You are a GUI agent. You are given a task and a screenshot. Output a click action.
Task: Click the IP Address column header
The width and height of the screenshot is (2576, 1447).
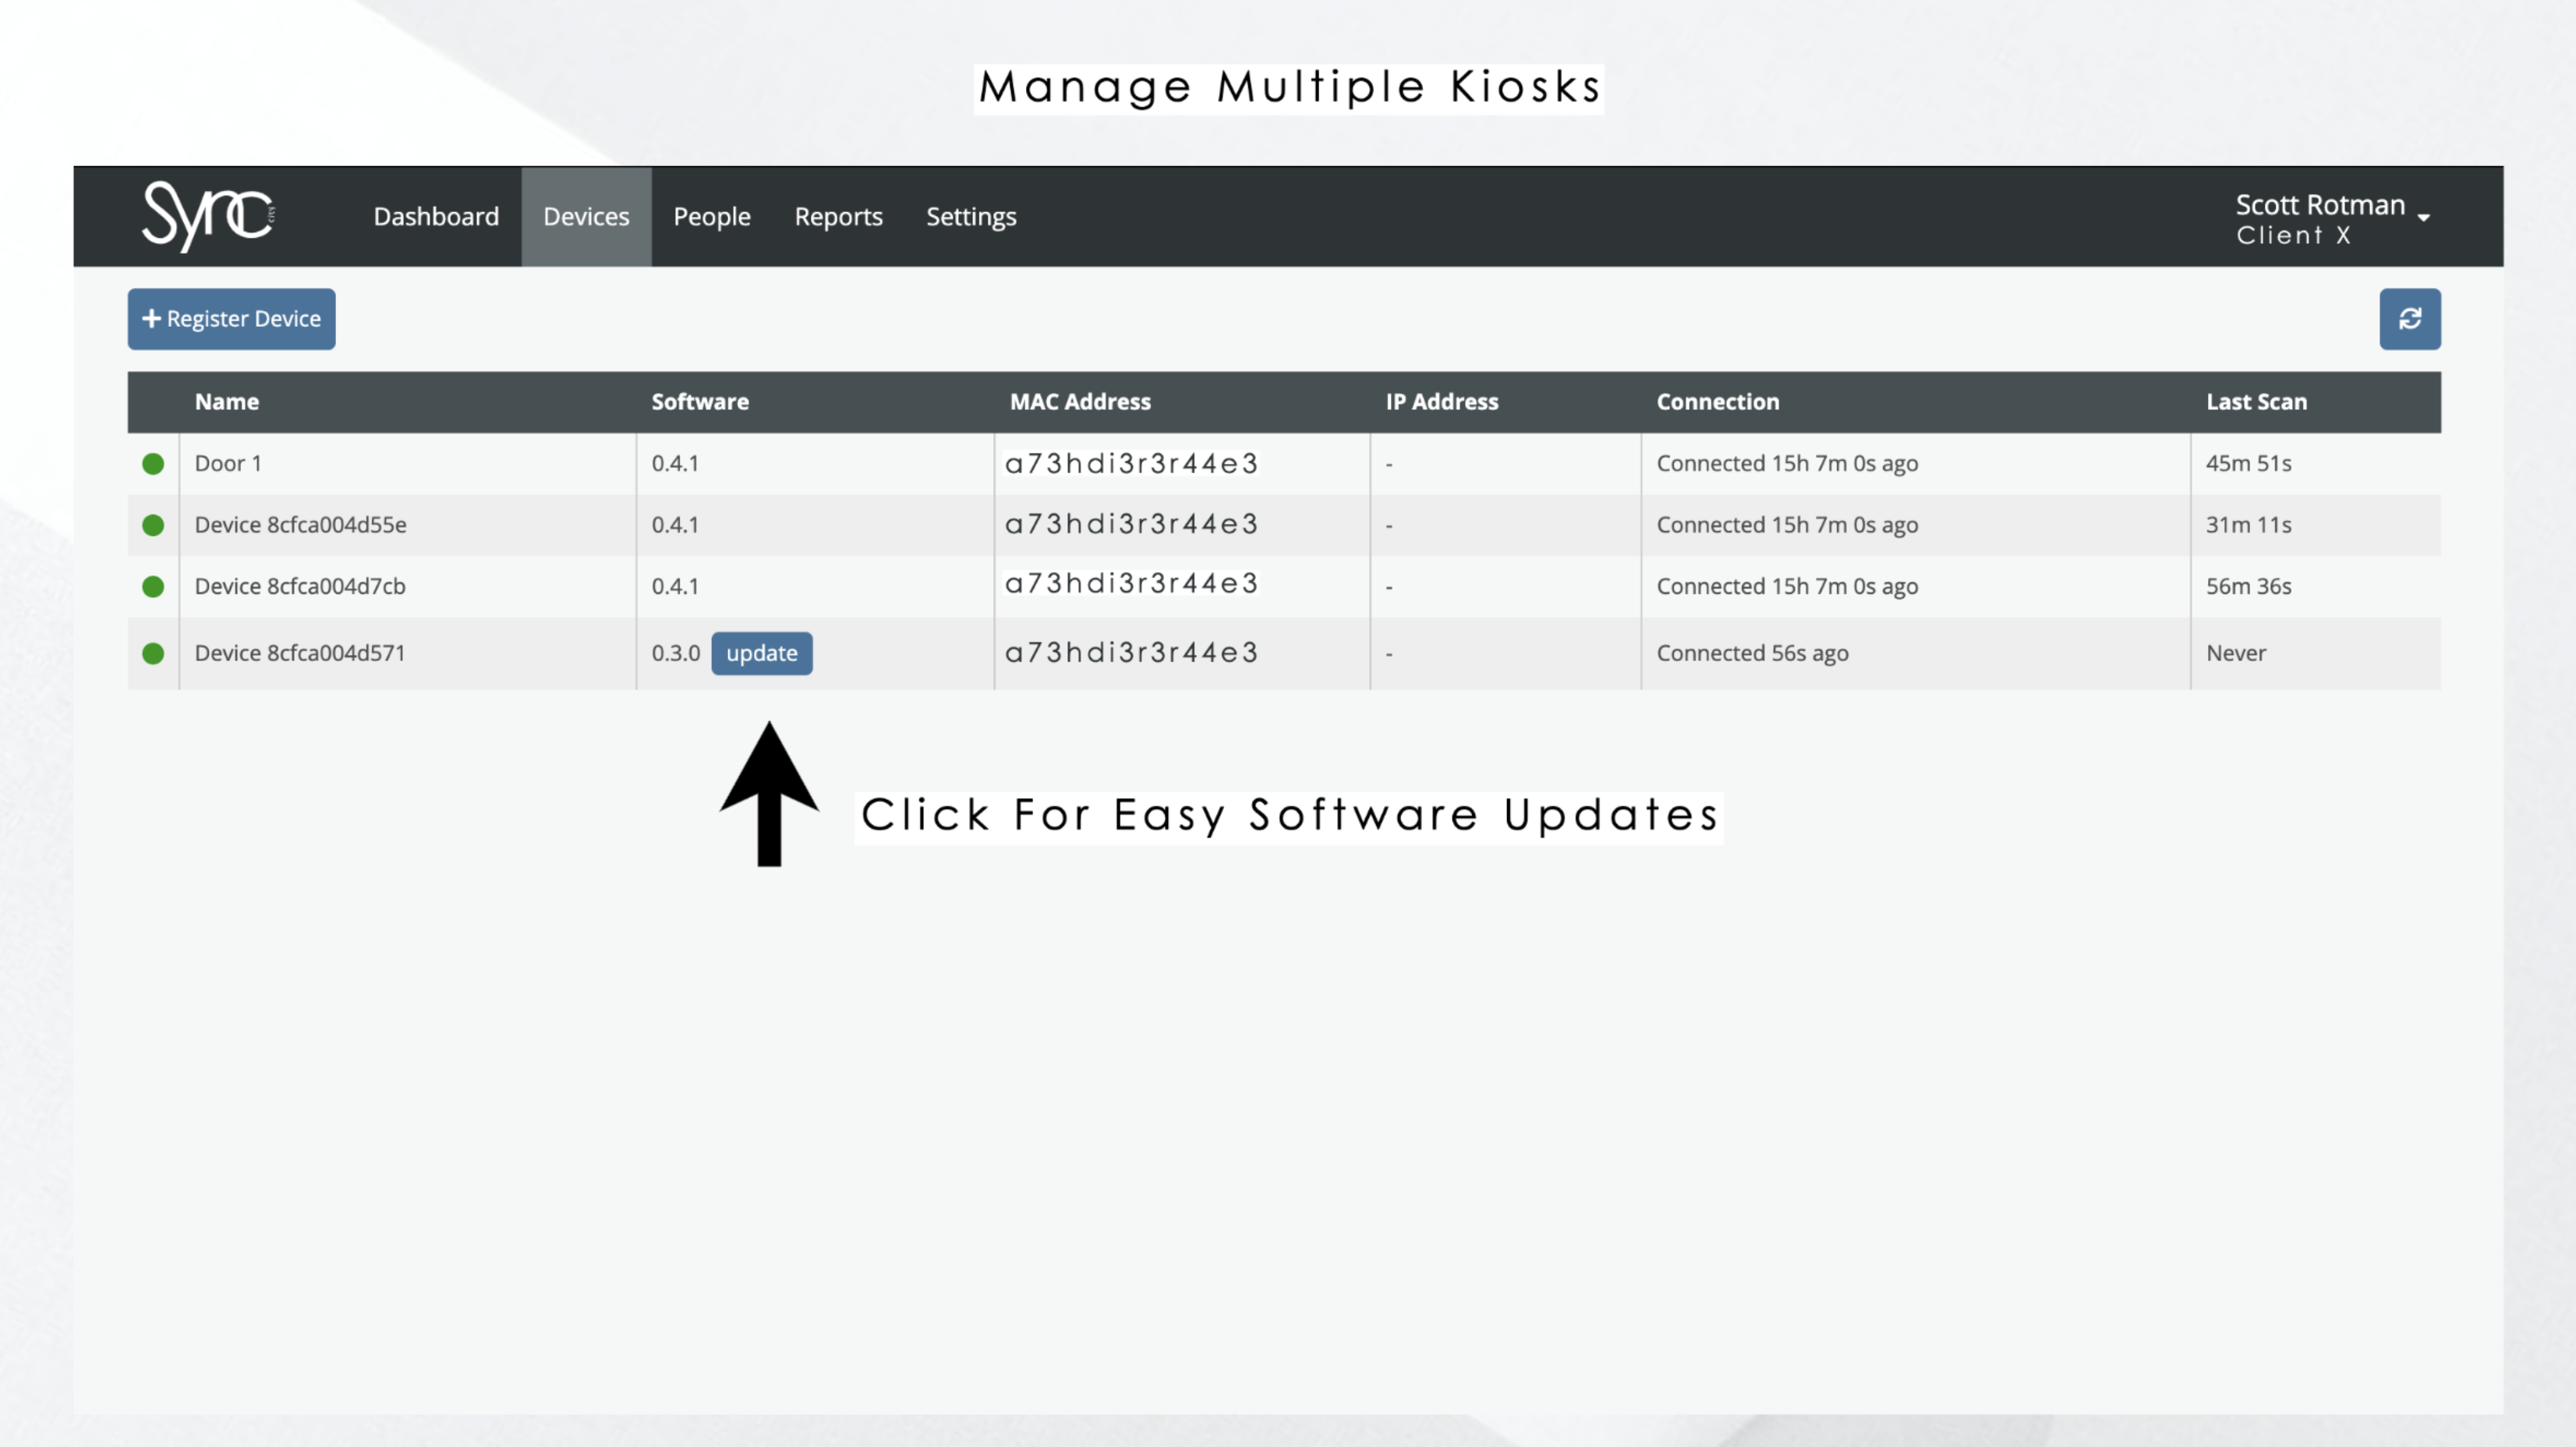(1441, 402)
